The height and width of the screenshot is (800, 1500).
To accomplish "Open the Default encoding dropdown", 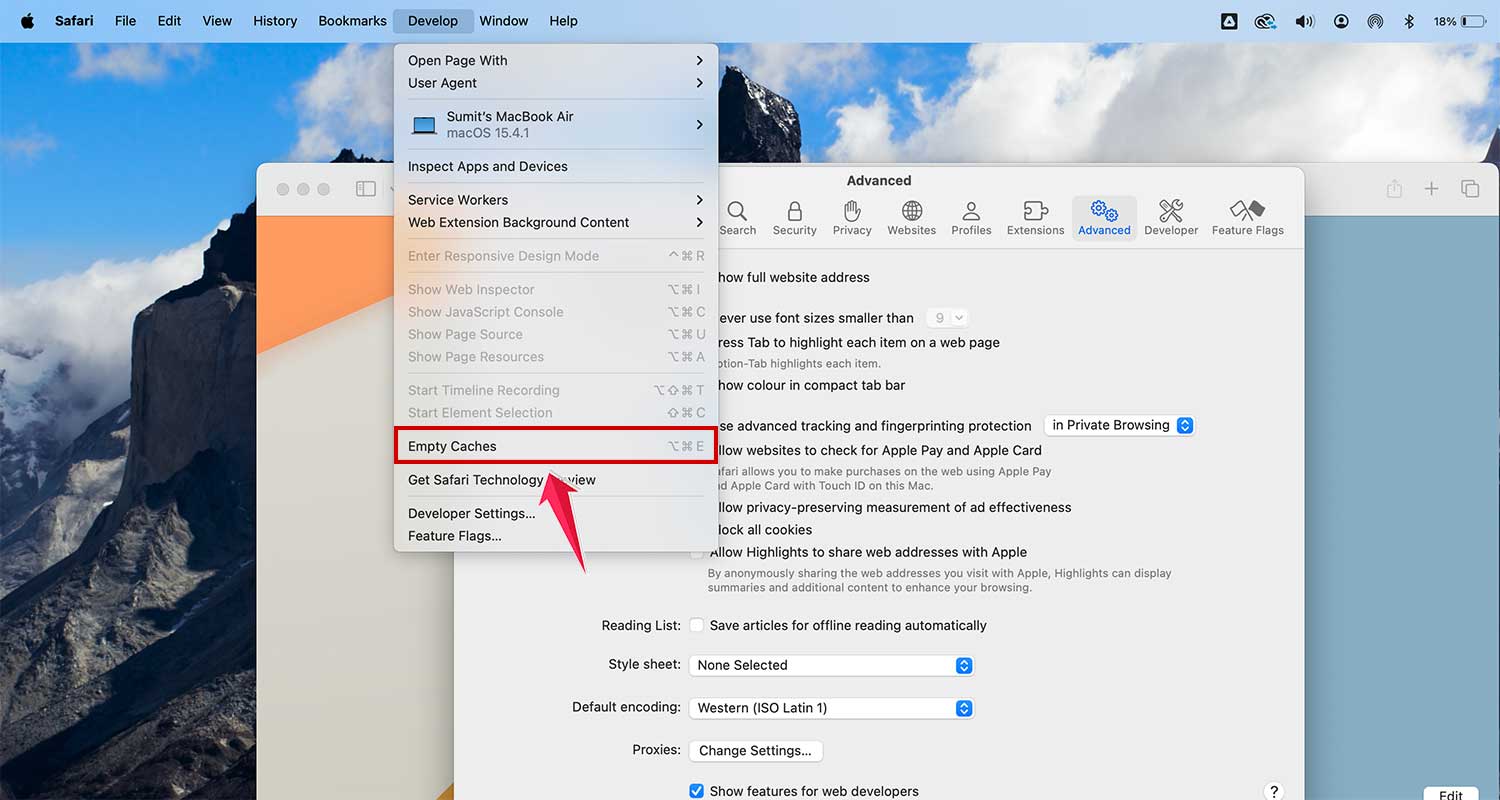I will click(x=830, y=707).
